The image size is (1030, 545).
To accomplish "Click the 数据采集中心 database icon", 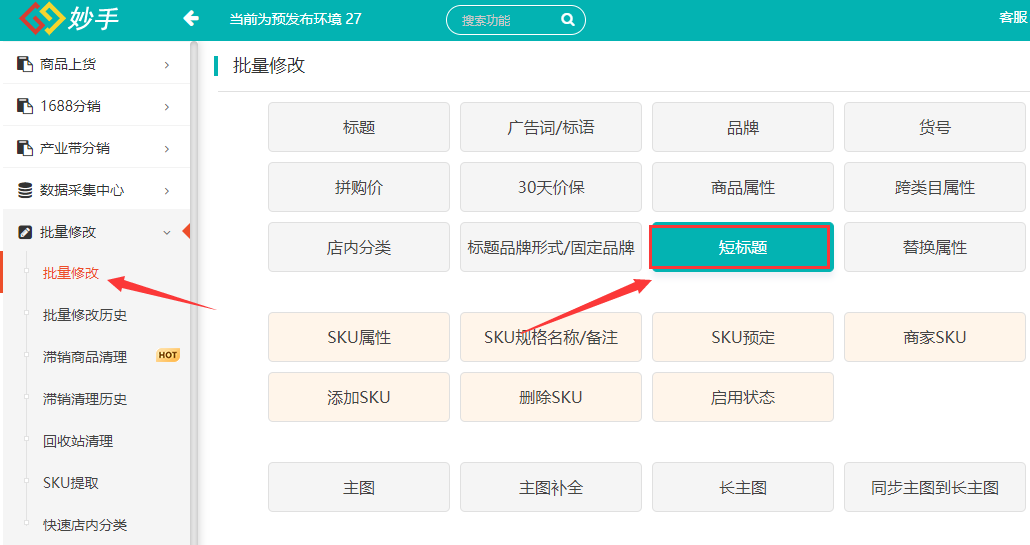I will 25,190.
